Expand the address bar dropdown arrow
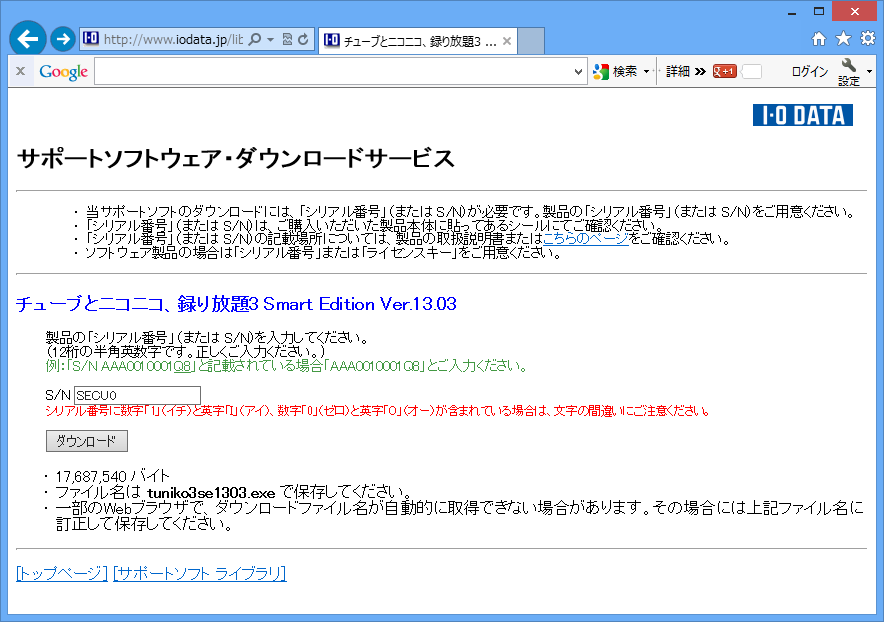 pos(271,39)
